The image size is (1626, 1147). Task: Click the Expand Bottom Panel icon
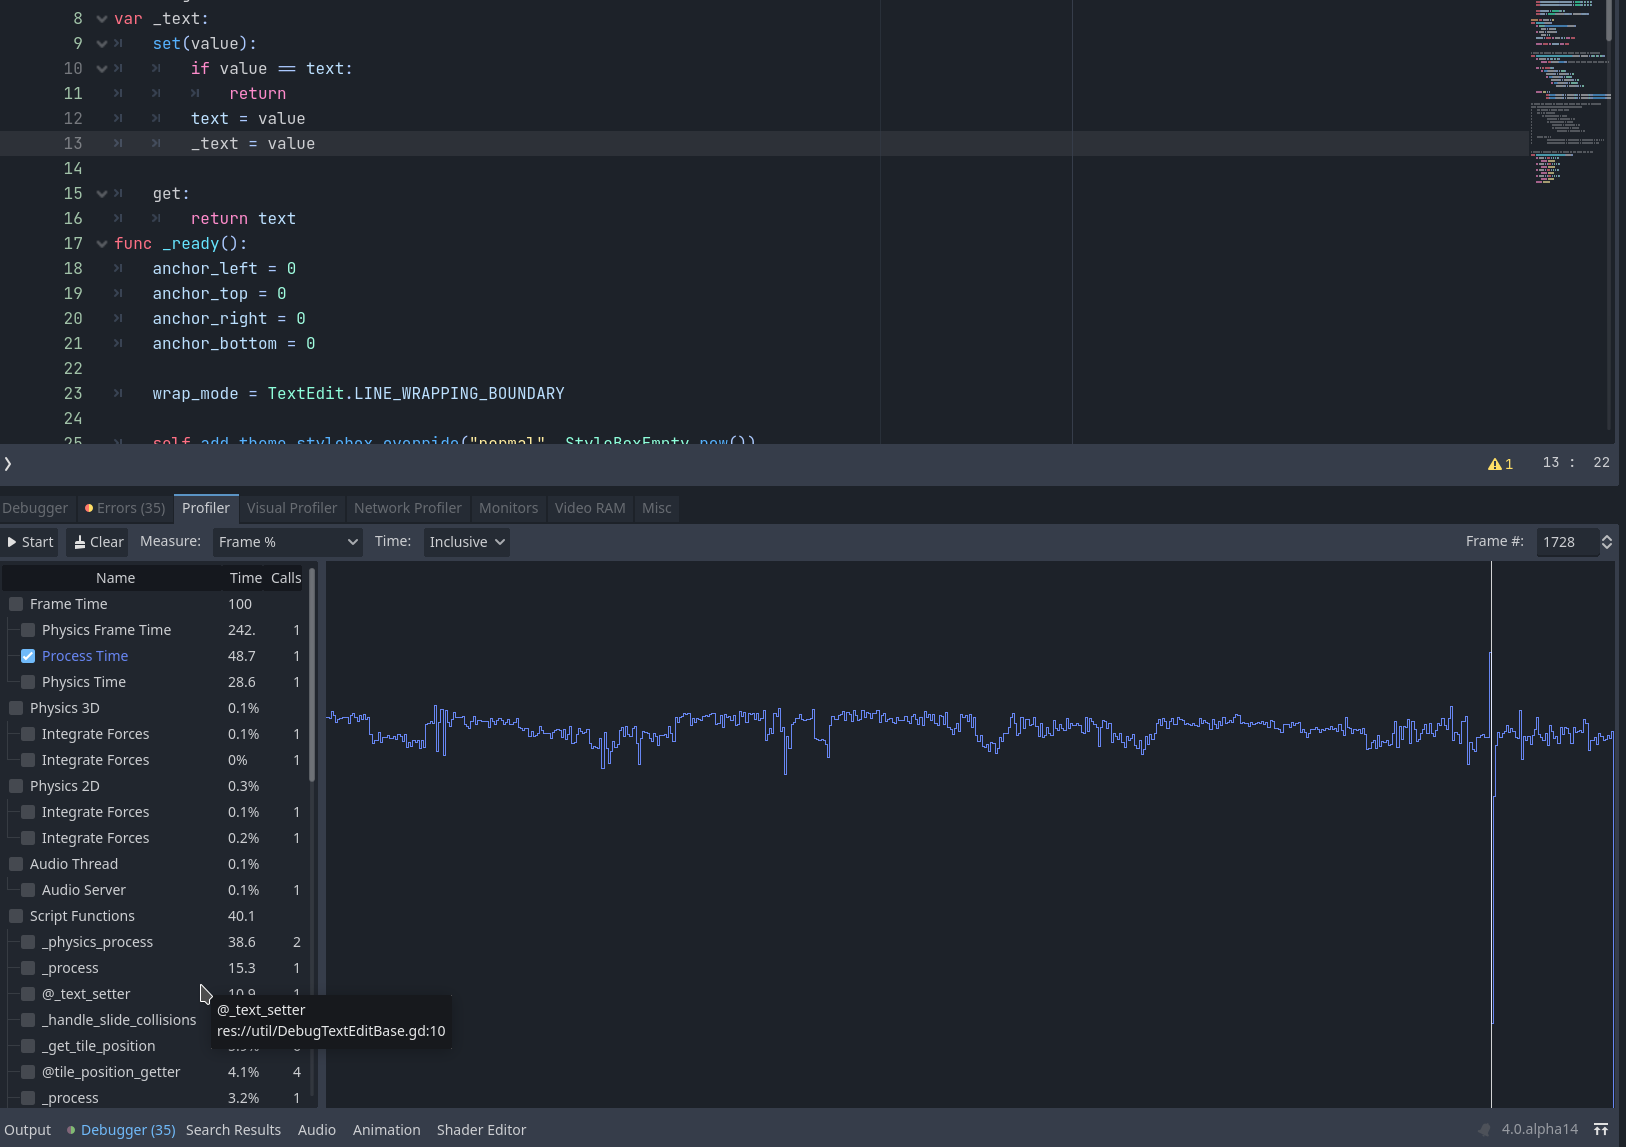tap(1601, 1129)
